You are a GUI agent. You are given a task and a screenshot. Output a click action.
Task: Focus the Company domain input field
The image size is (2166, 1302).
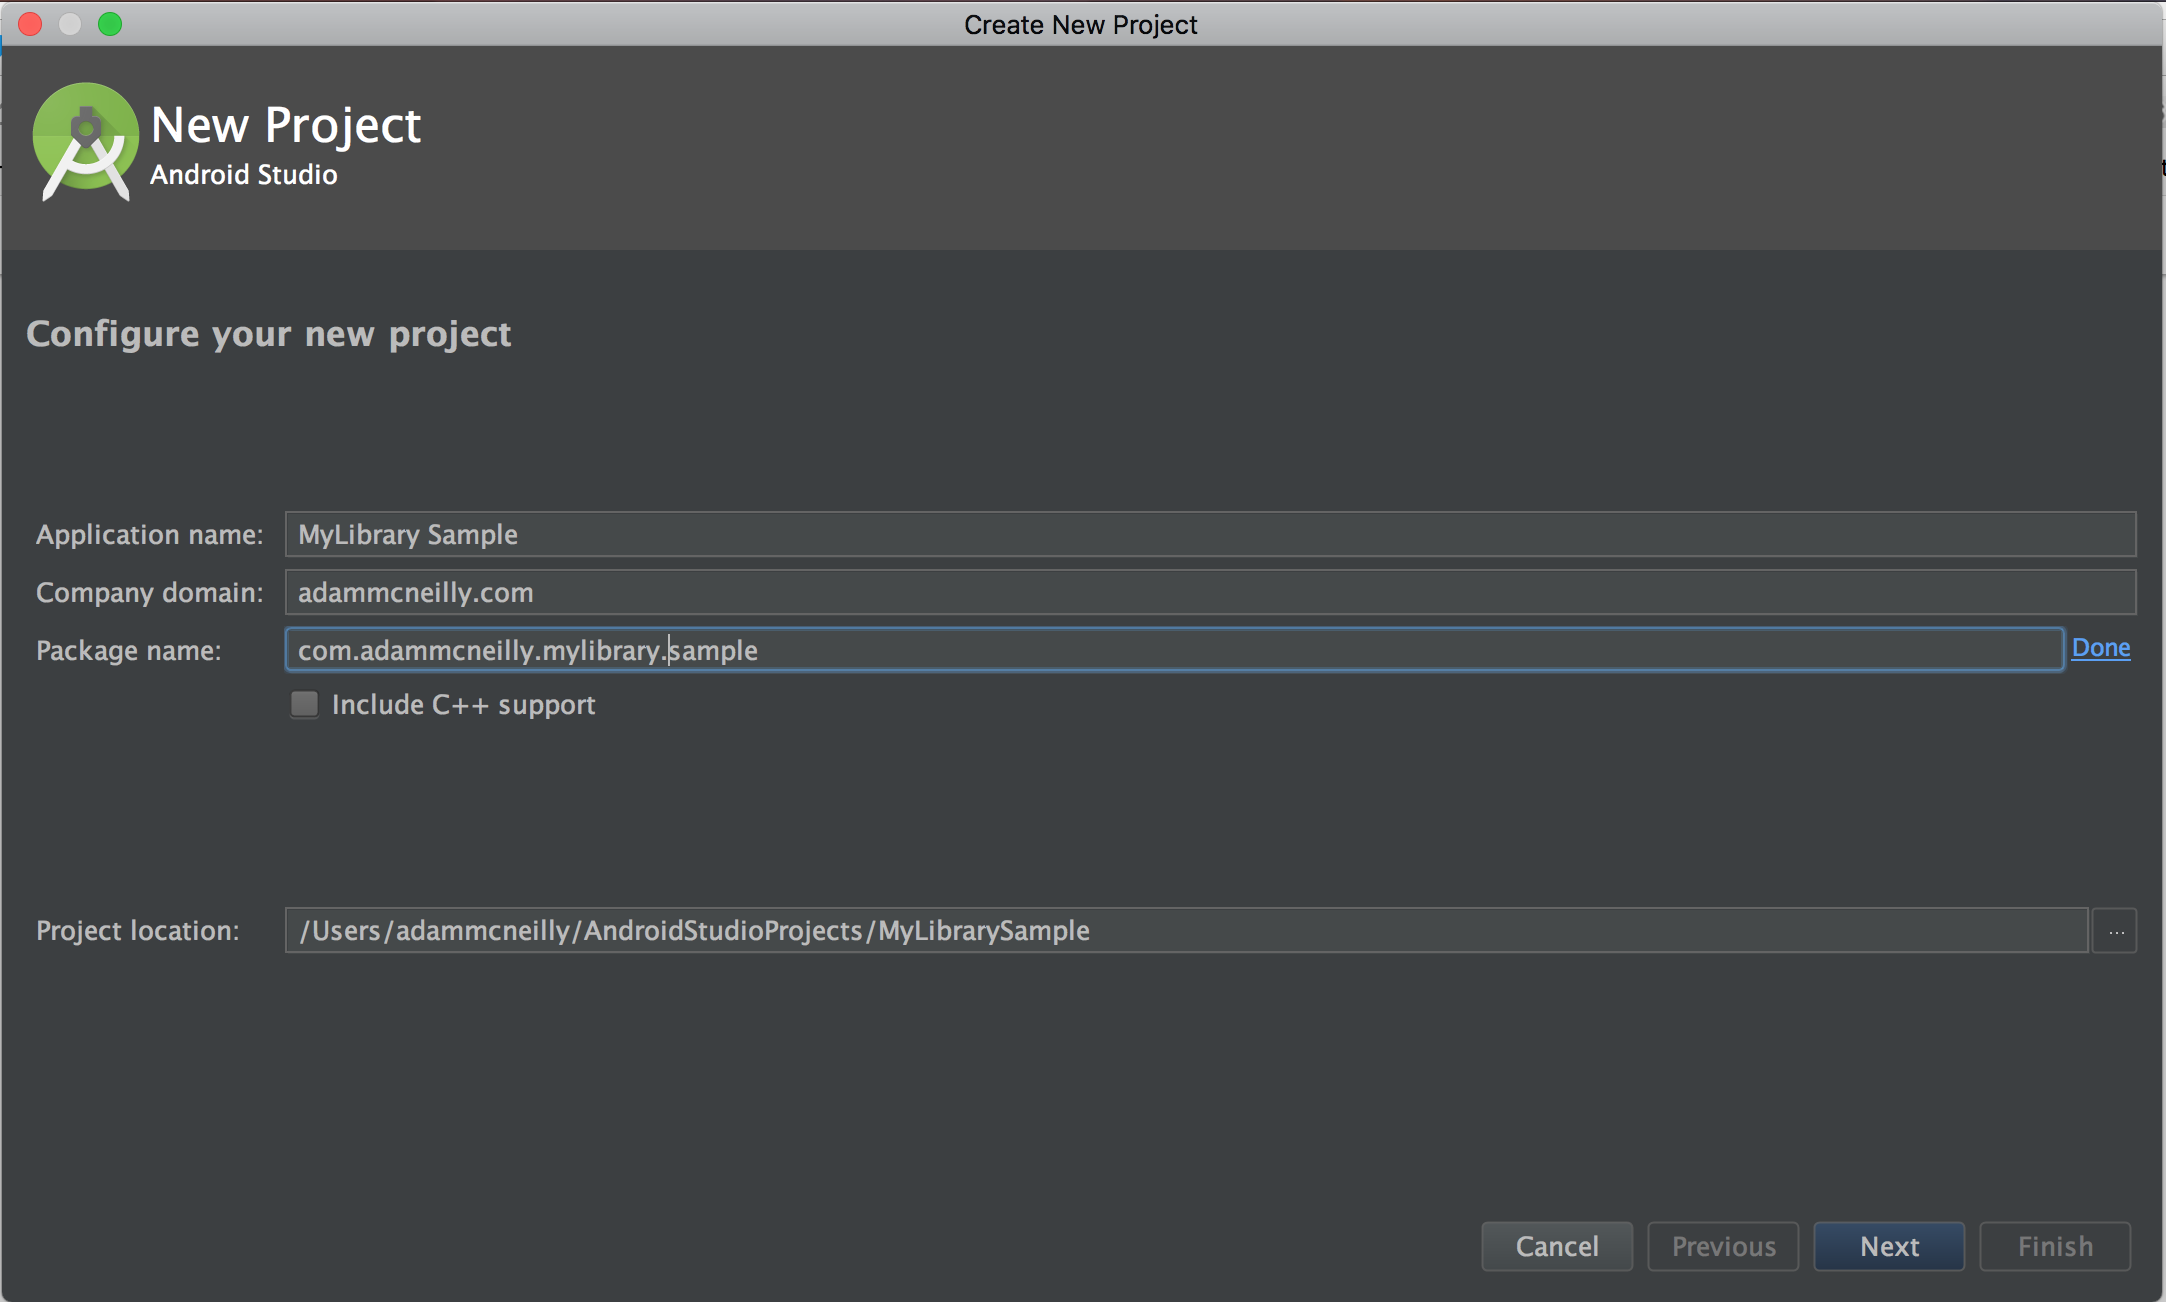[1210, 593]
